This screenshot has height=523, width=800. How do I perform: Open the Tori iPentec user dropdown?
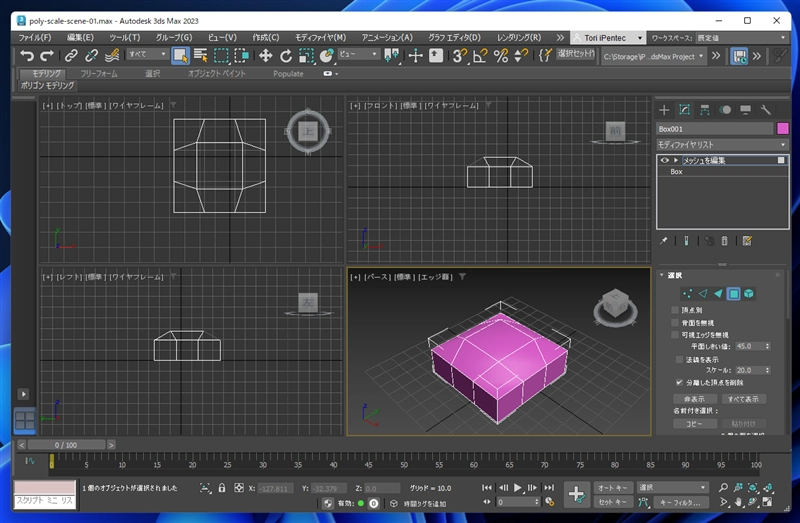click(607, 38)
